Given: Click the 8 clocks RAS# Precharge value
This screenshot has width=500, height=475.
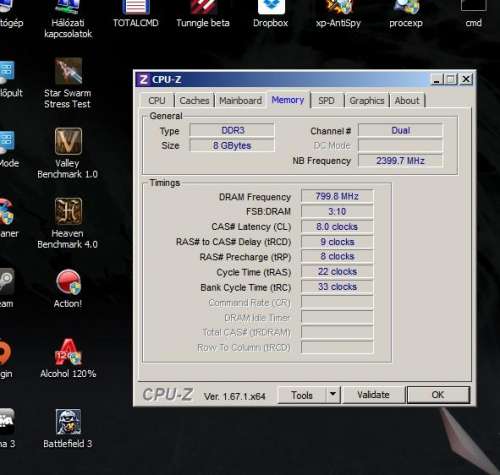Looking at the screenshot, I should [337, 256].
